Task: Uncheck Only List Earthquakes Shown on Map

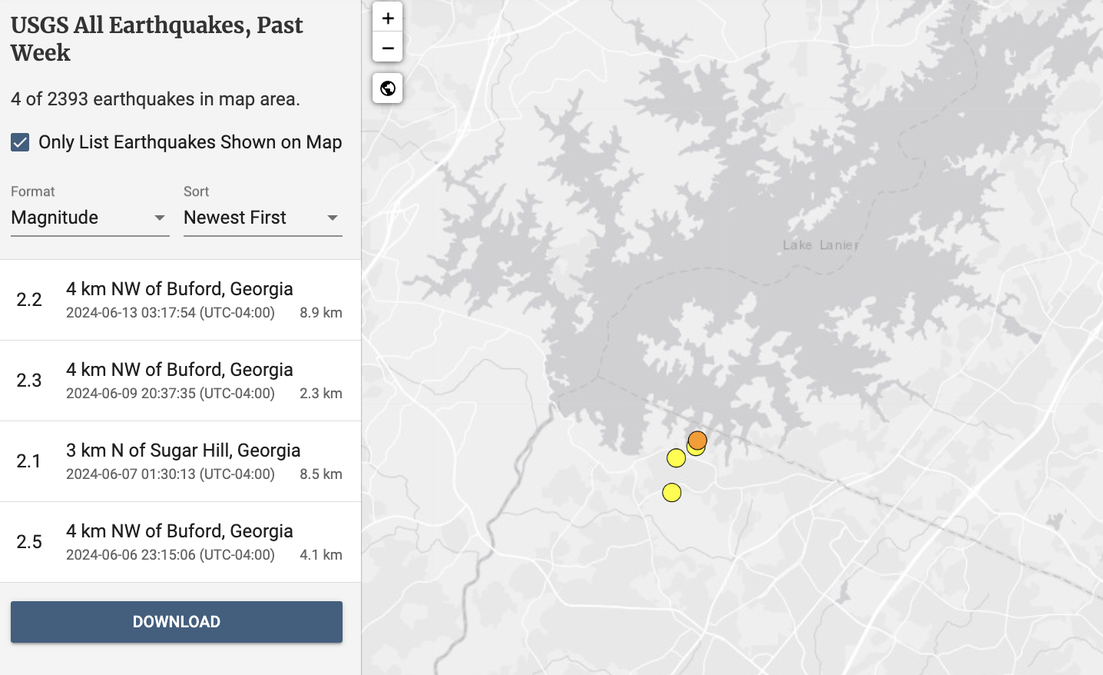Action: click(x=20, y=142)
